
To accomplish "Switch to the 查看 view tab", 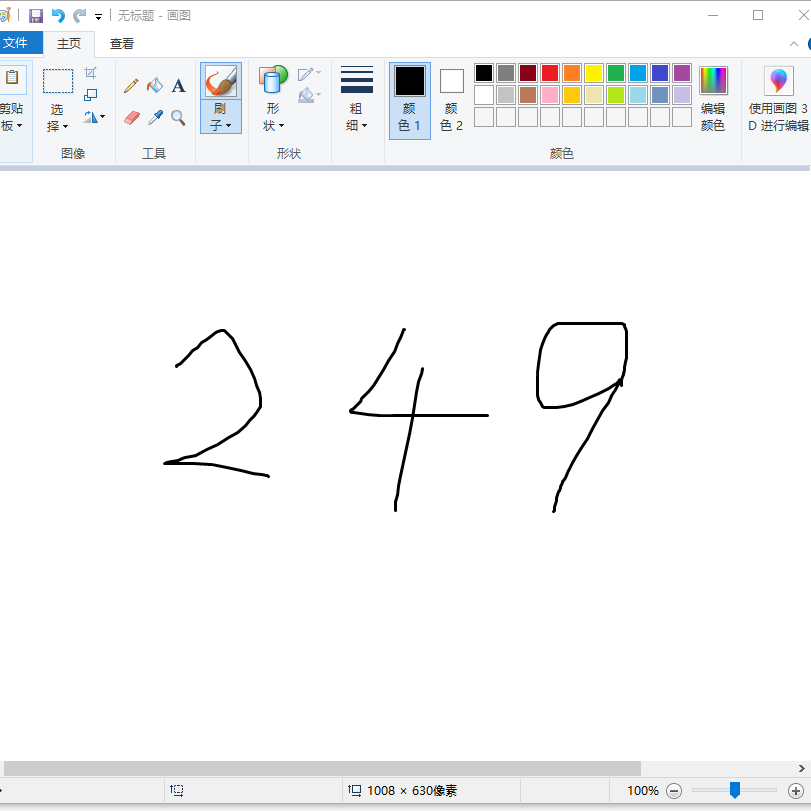I will (x=122, y=43).
